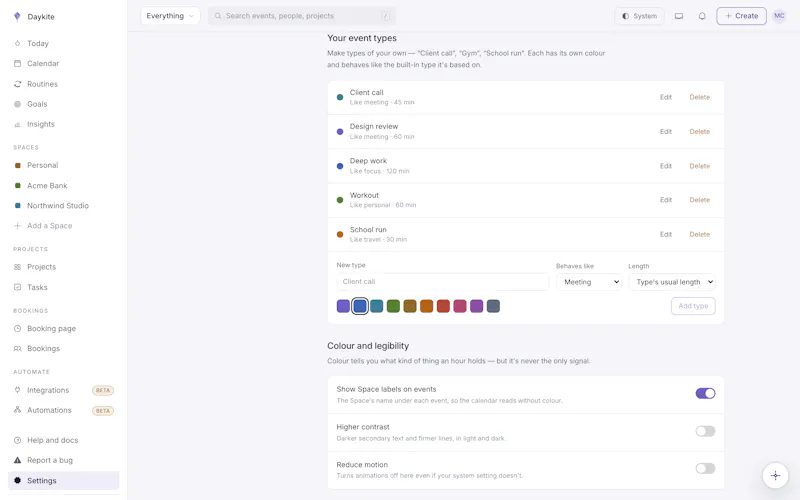Click the Bookings people icon
Viewport: 800px width, 500px height.
tap(17, 348)
